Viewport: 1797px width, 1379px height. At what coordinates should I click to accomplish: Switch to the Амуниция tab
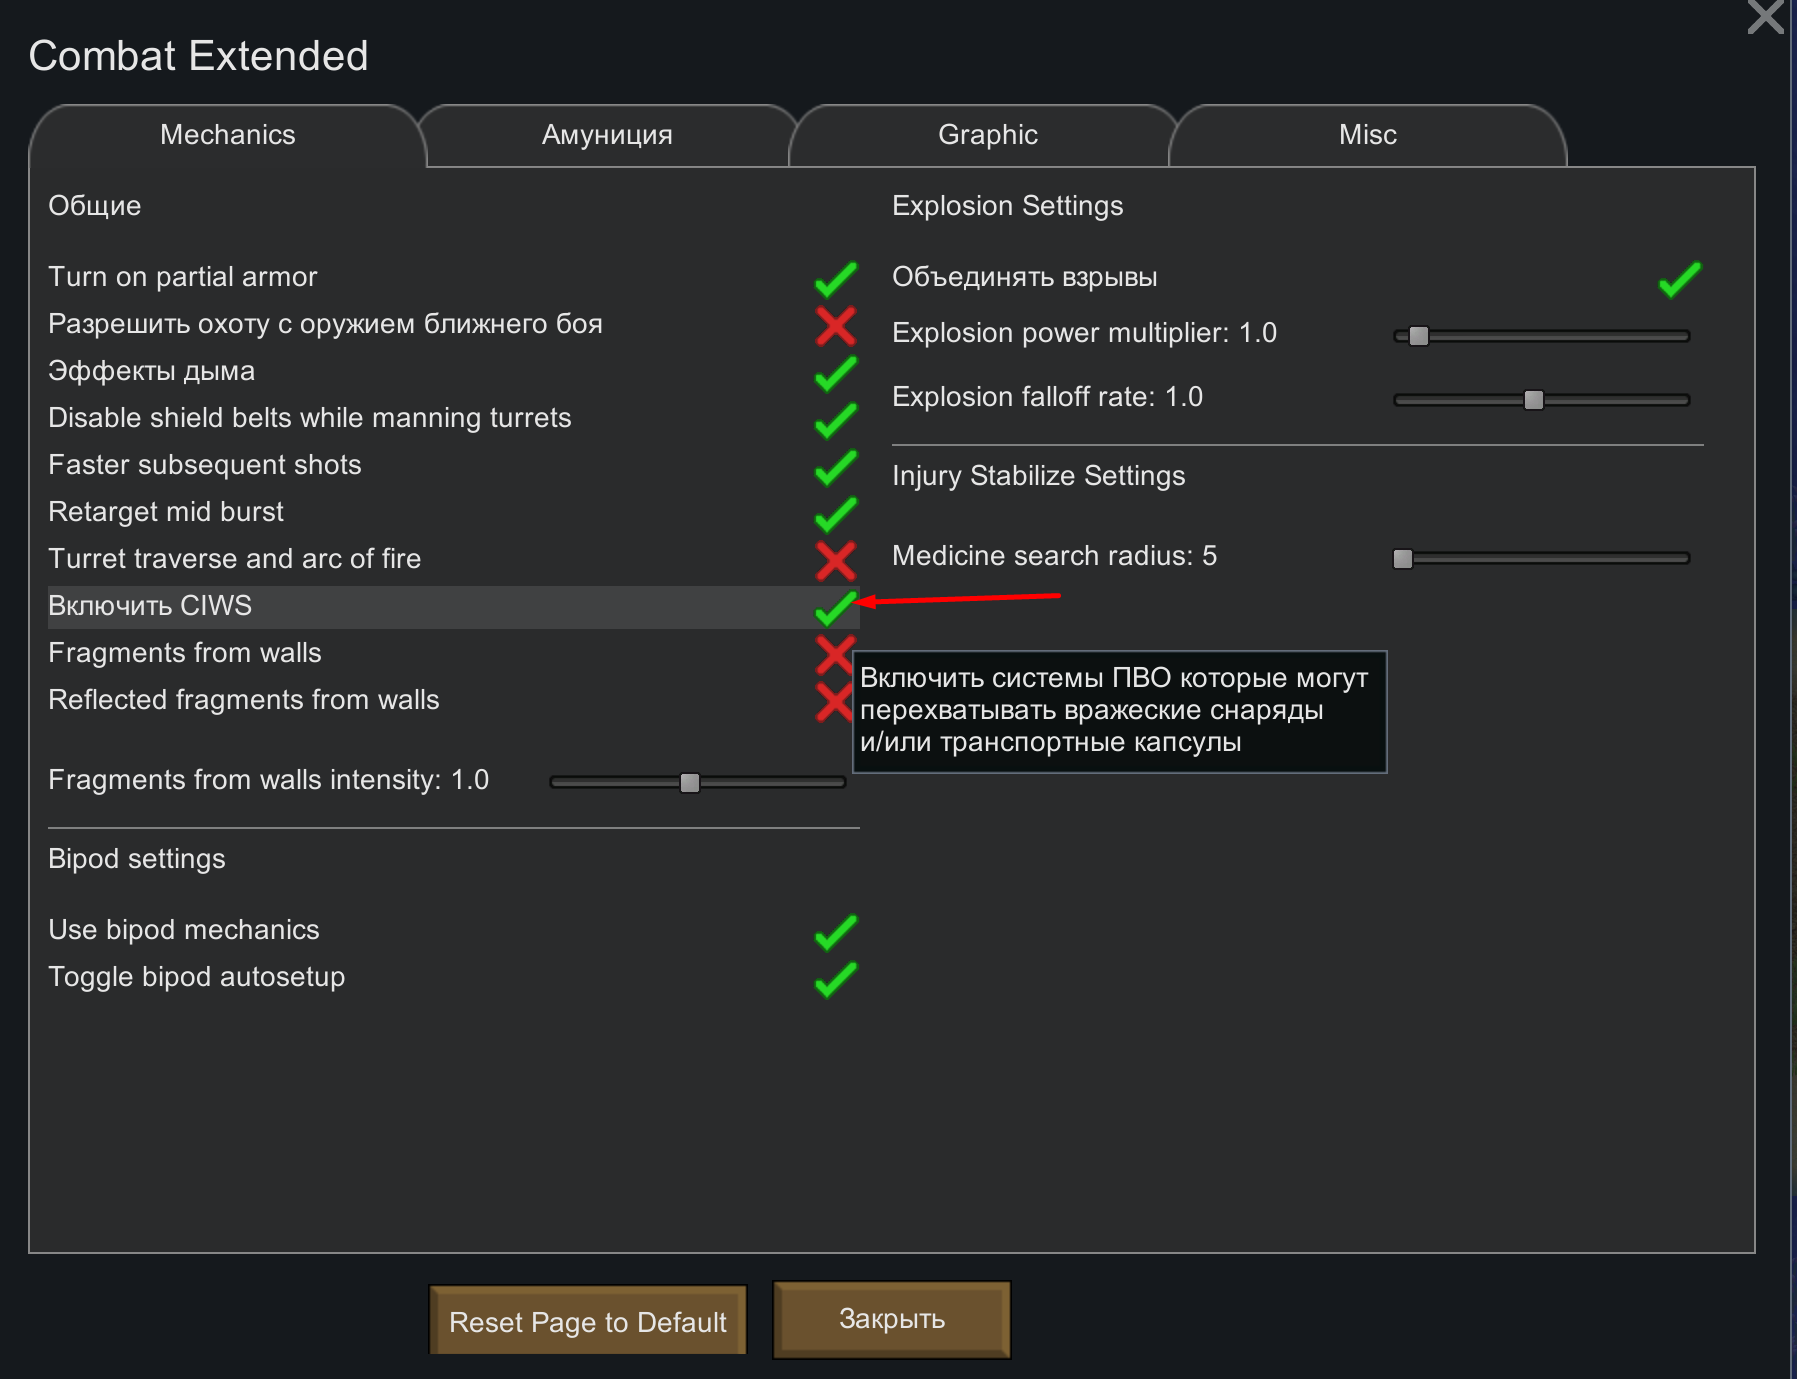pyautogui.click(x=607, y=135)
